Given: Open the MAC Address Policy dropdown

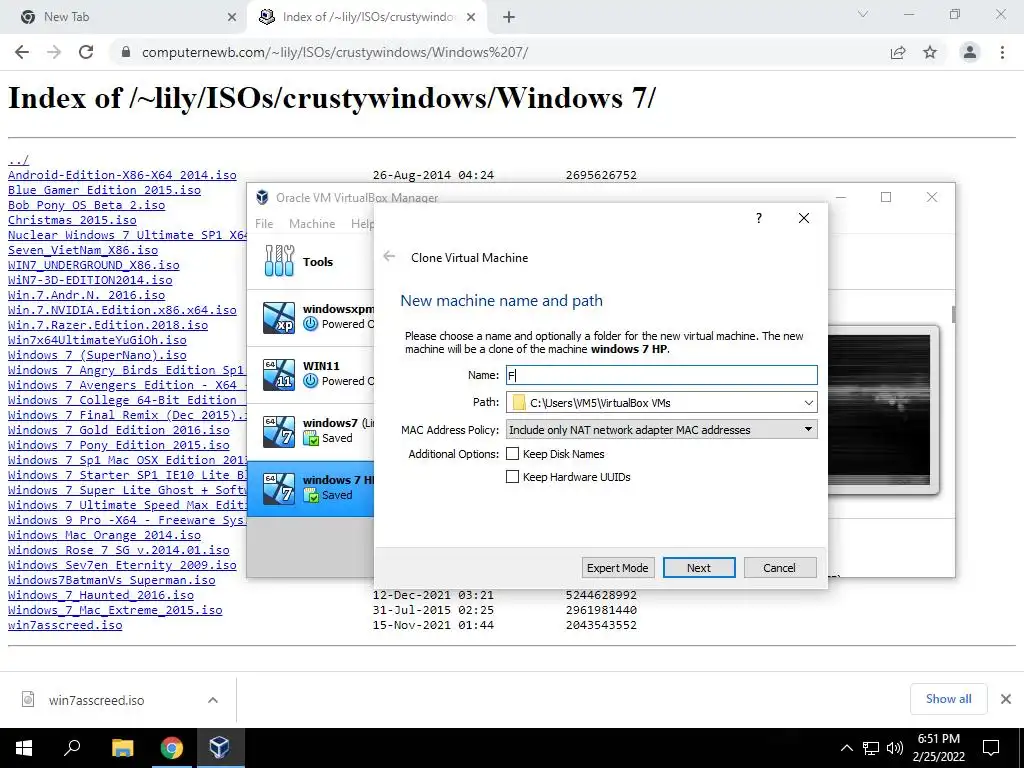Looking at the screenshot, I should click(x=662, y=430).
